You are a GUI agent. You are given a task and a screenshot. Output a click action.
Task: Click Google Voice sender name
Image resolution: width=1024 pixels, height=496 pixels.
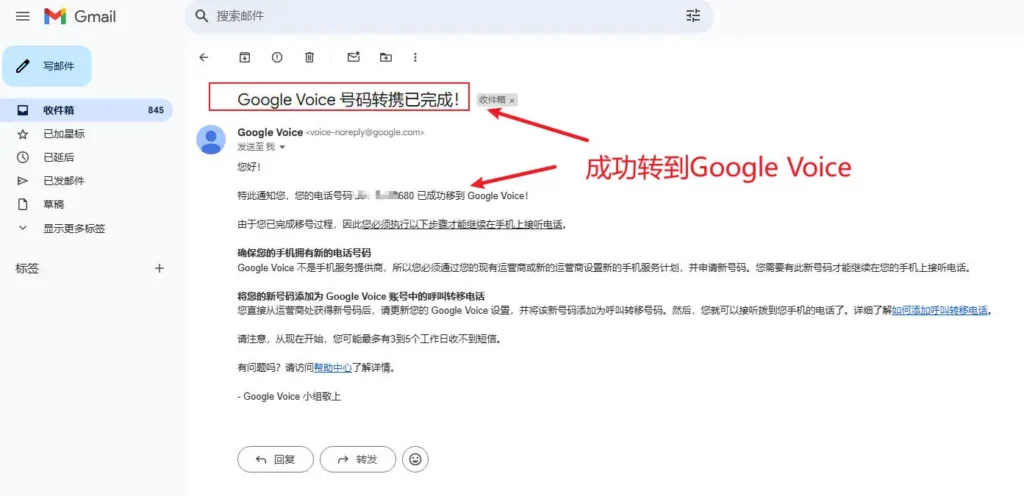(270, 132)
